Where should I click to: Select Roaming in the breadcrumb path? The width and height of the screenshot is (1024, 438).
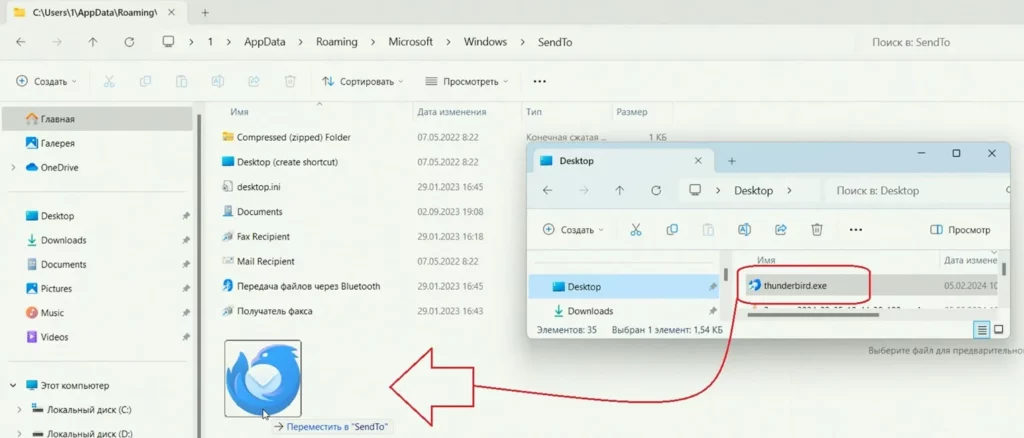click(336, 42)
